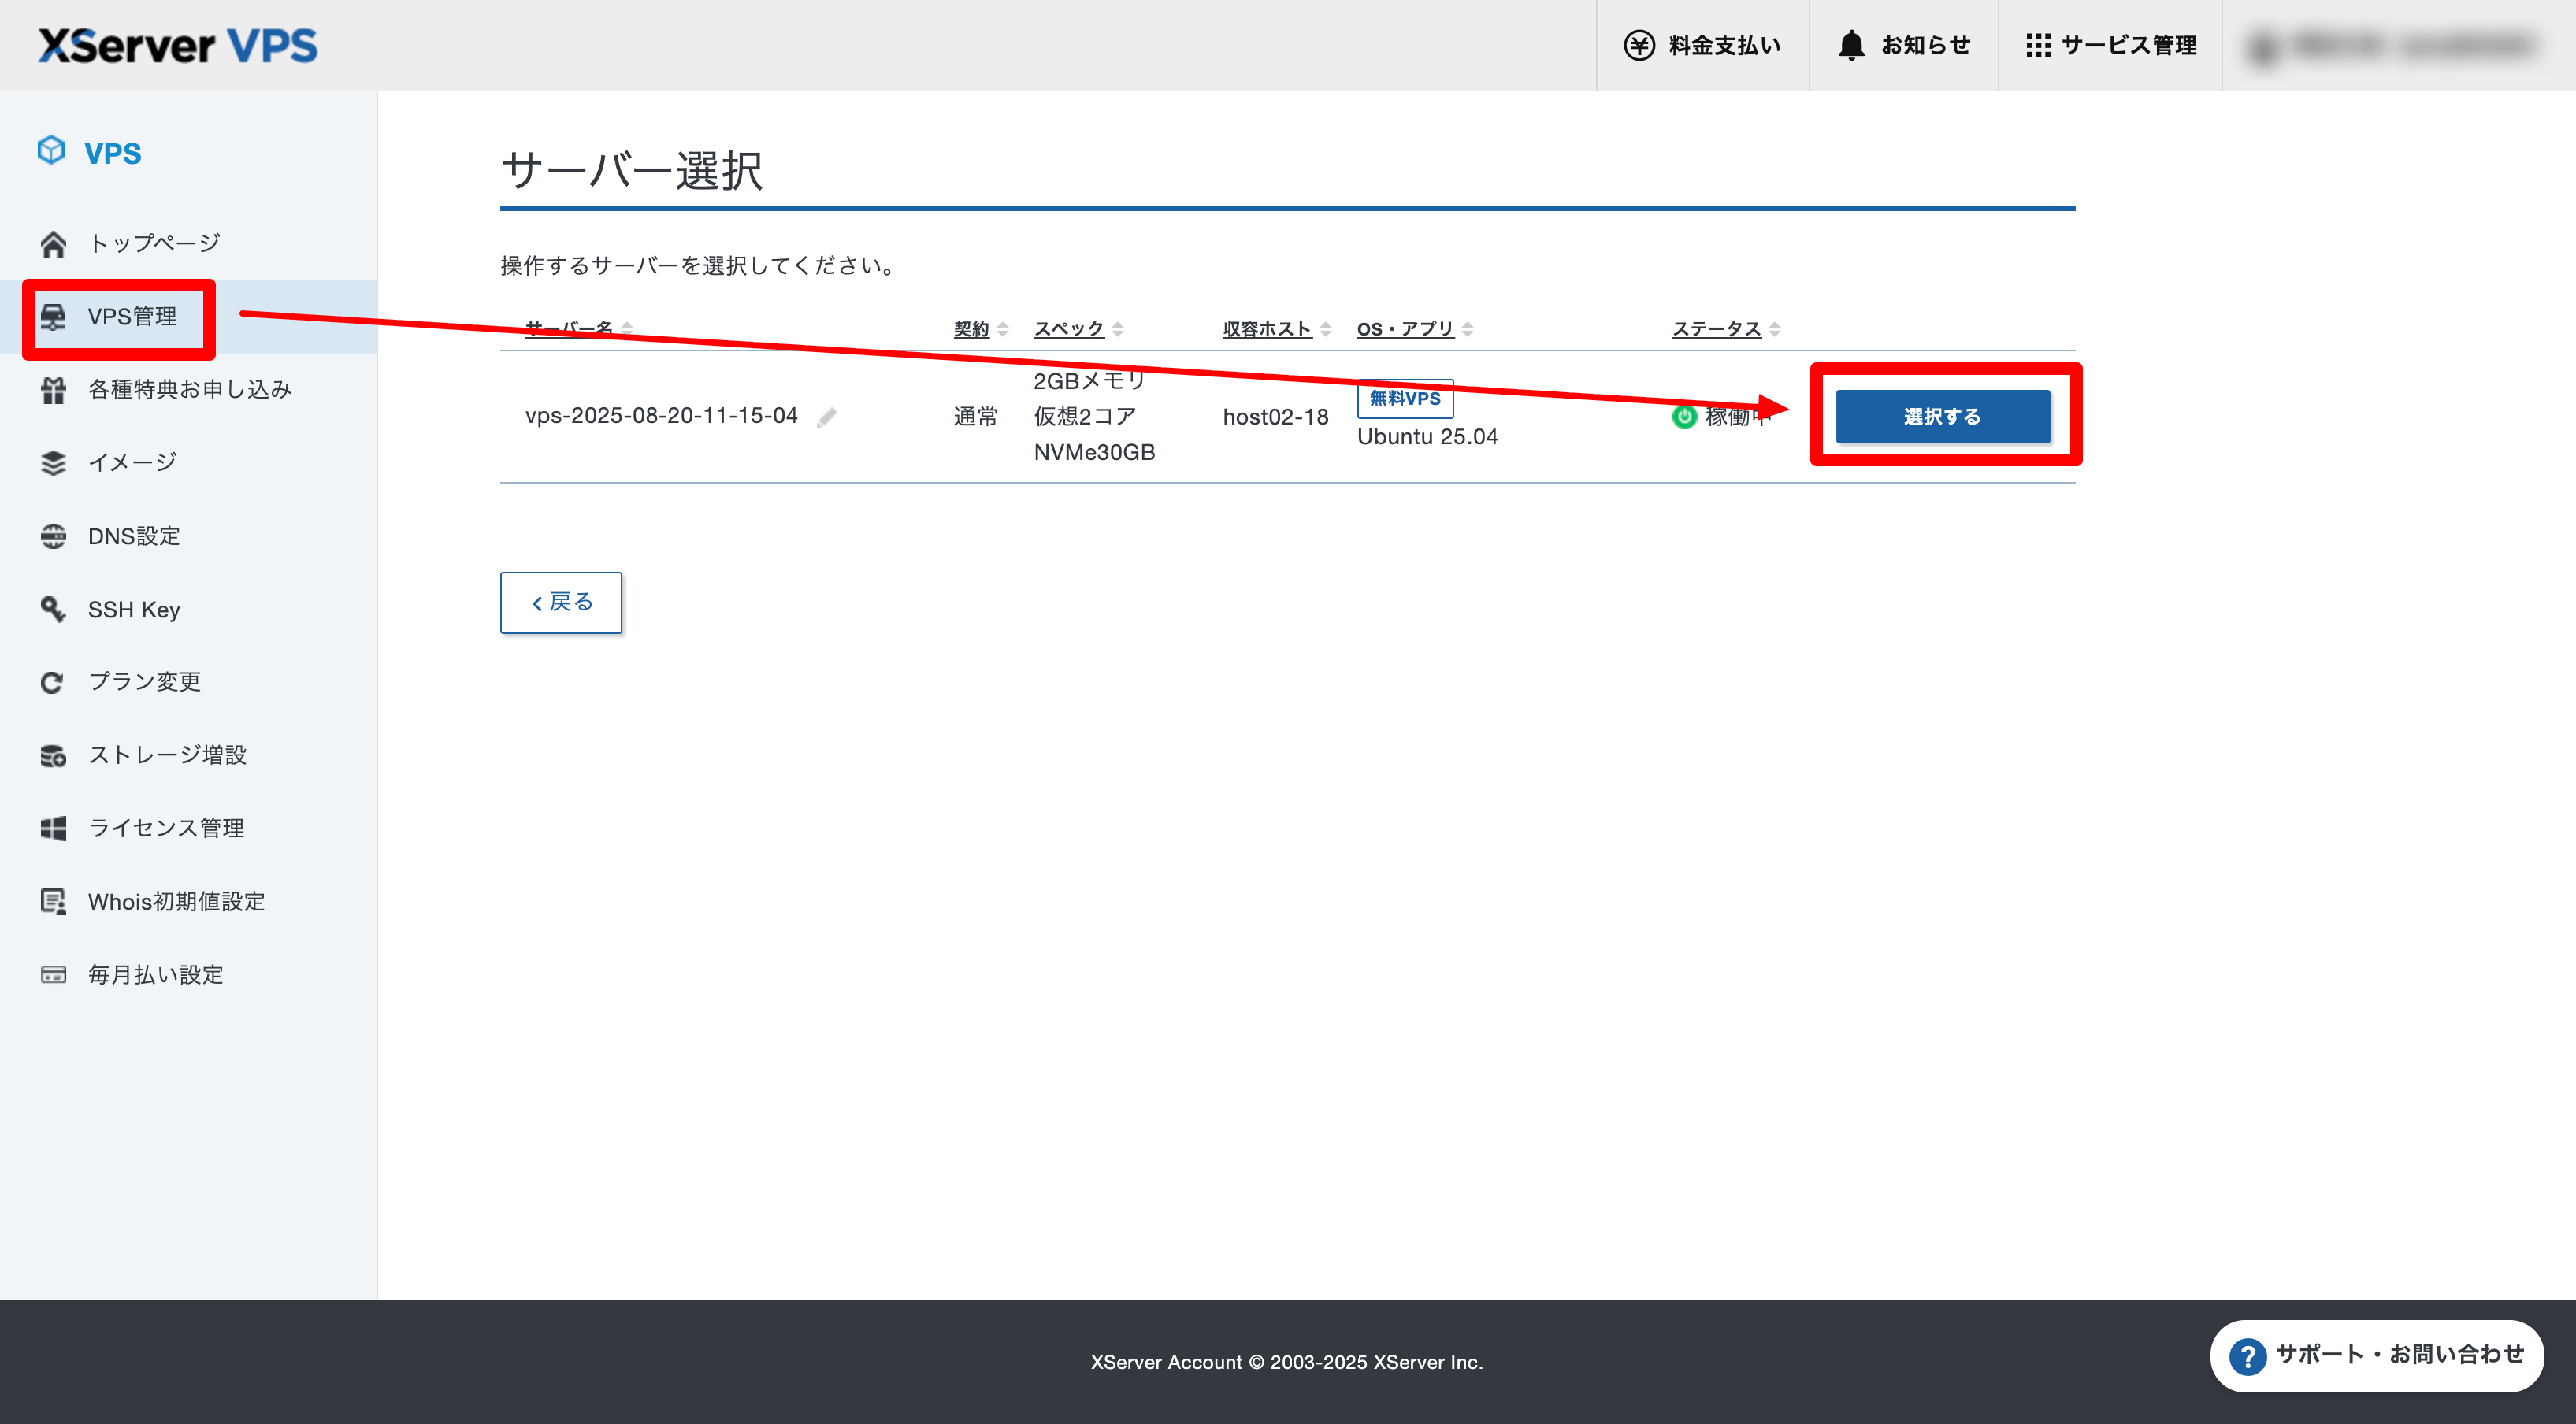
Task: Click the pencil edit icon beside server name
Action: tap(826, 417)
